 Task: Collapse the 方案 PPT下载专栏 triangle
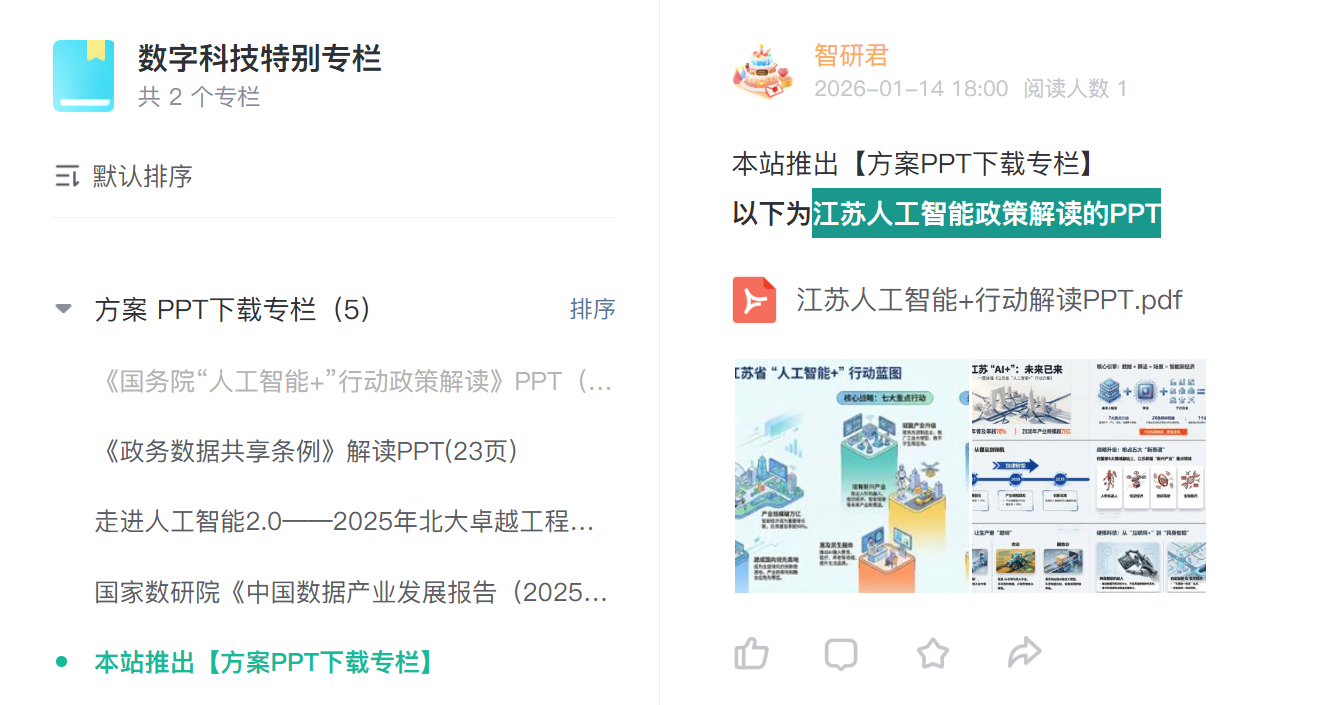64,309
